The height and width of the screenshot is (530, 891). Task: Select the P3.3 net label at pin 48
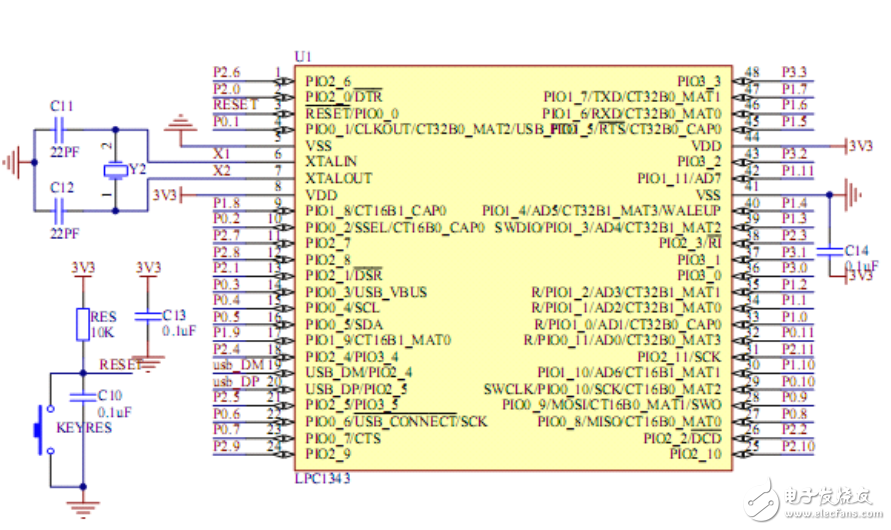coord(795,72)
